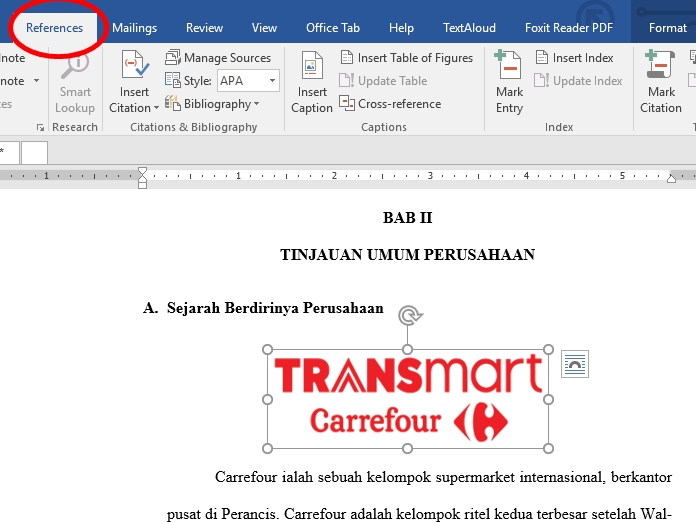696x522 pixels.
Task: Switch to the Mailings tab
Action: 134,28
